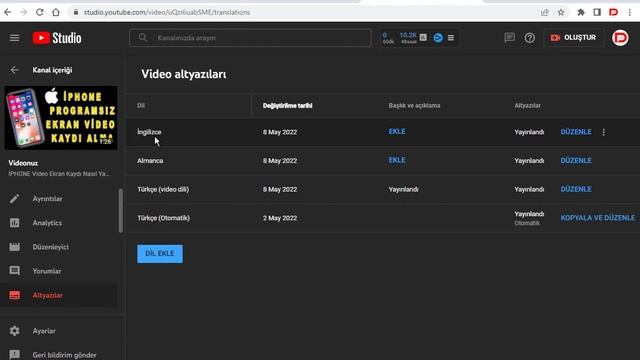Select the İngilizce language row text
The image size is (640, 360).
149,132
